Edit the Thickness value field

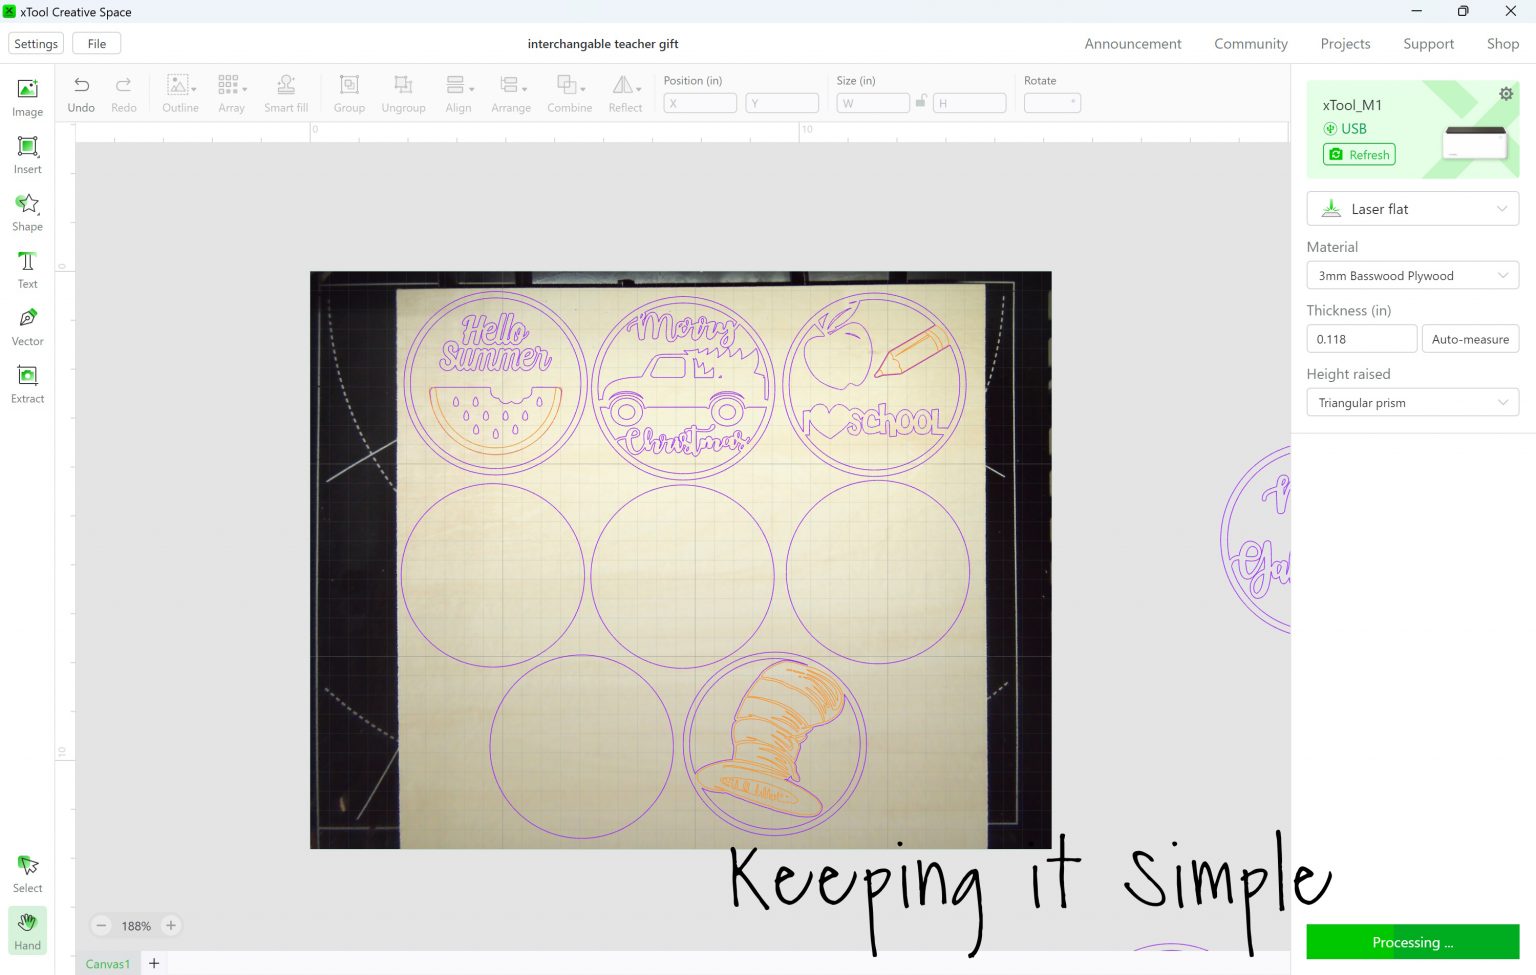pyautogui.click(x=1361, y=339)
